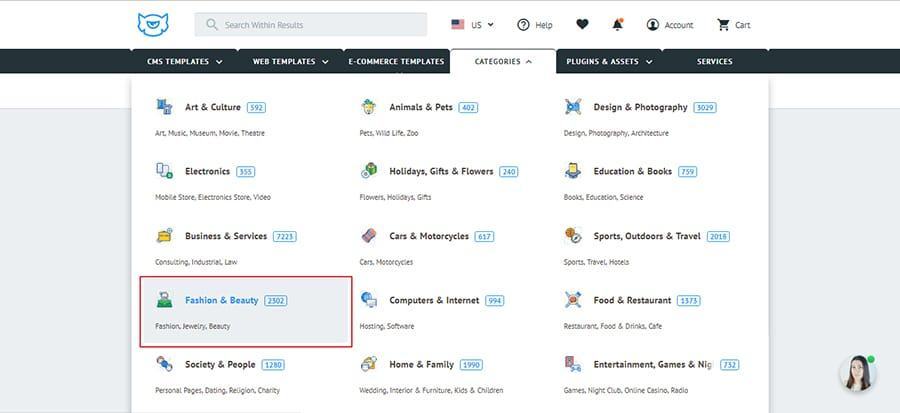Open Food & Restaurant category link
900x413 pixels.
(632, 301)
